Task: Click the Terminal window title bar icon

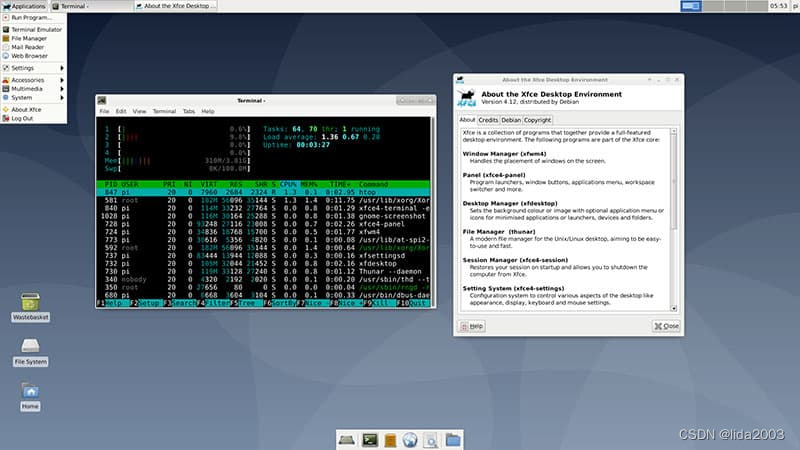Action: (x=102, y=101)
